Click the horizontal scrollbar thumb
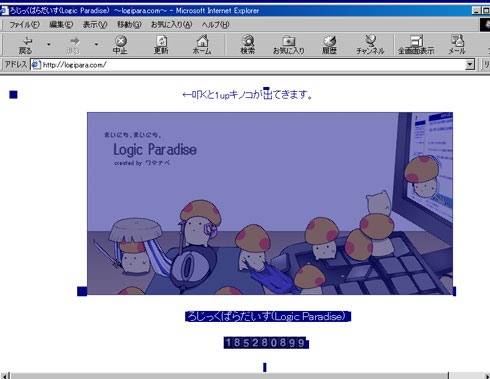Viewport: 490px width, 379px height. point(230,376)
